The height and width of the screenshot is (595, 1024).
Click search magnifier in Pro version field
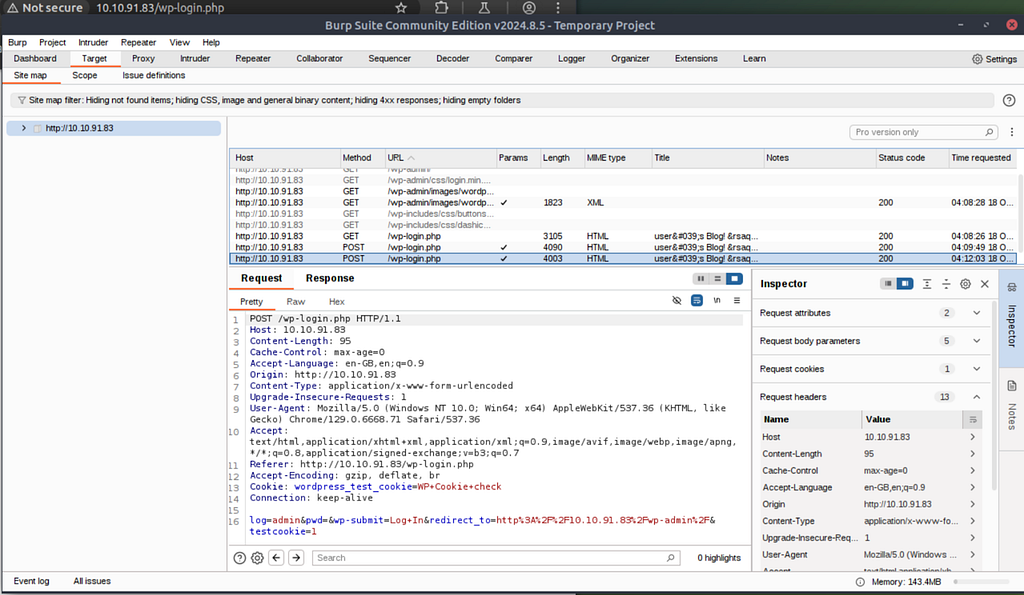pos(989,132)
